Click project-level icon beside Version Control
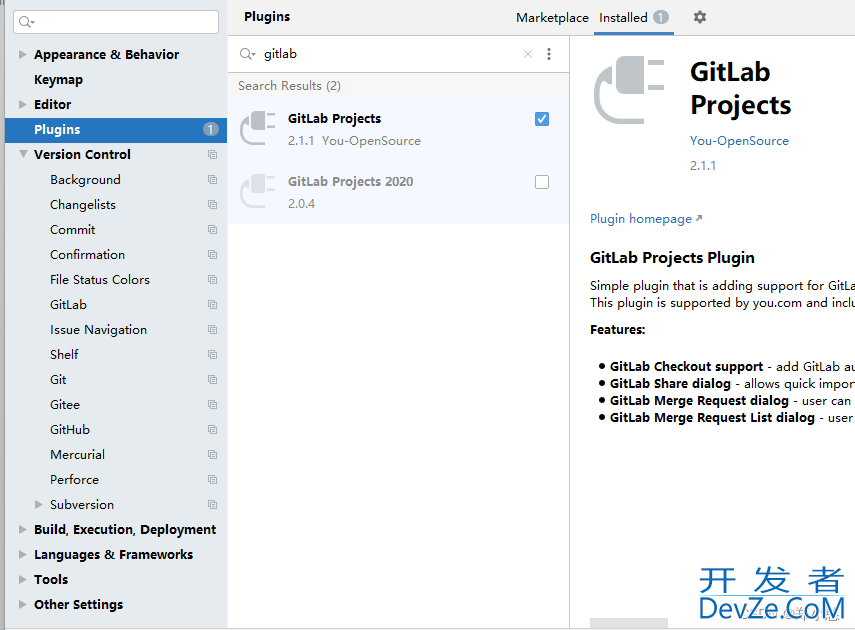Viewport: 855px width, 630px height. pyautogui.click(x=213, y=155)
